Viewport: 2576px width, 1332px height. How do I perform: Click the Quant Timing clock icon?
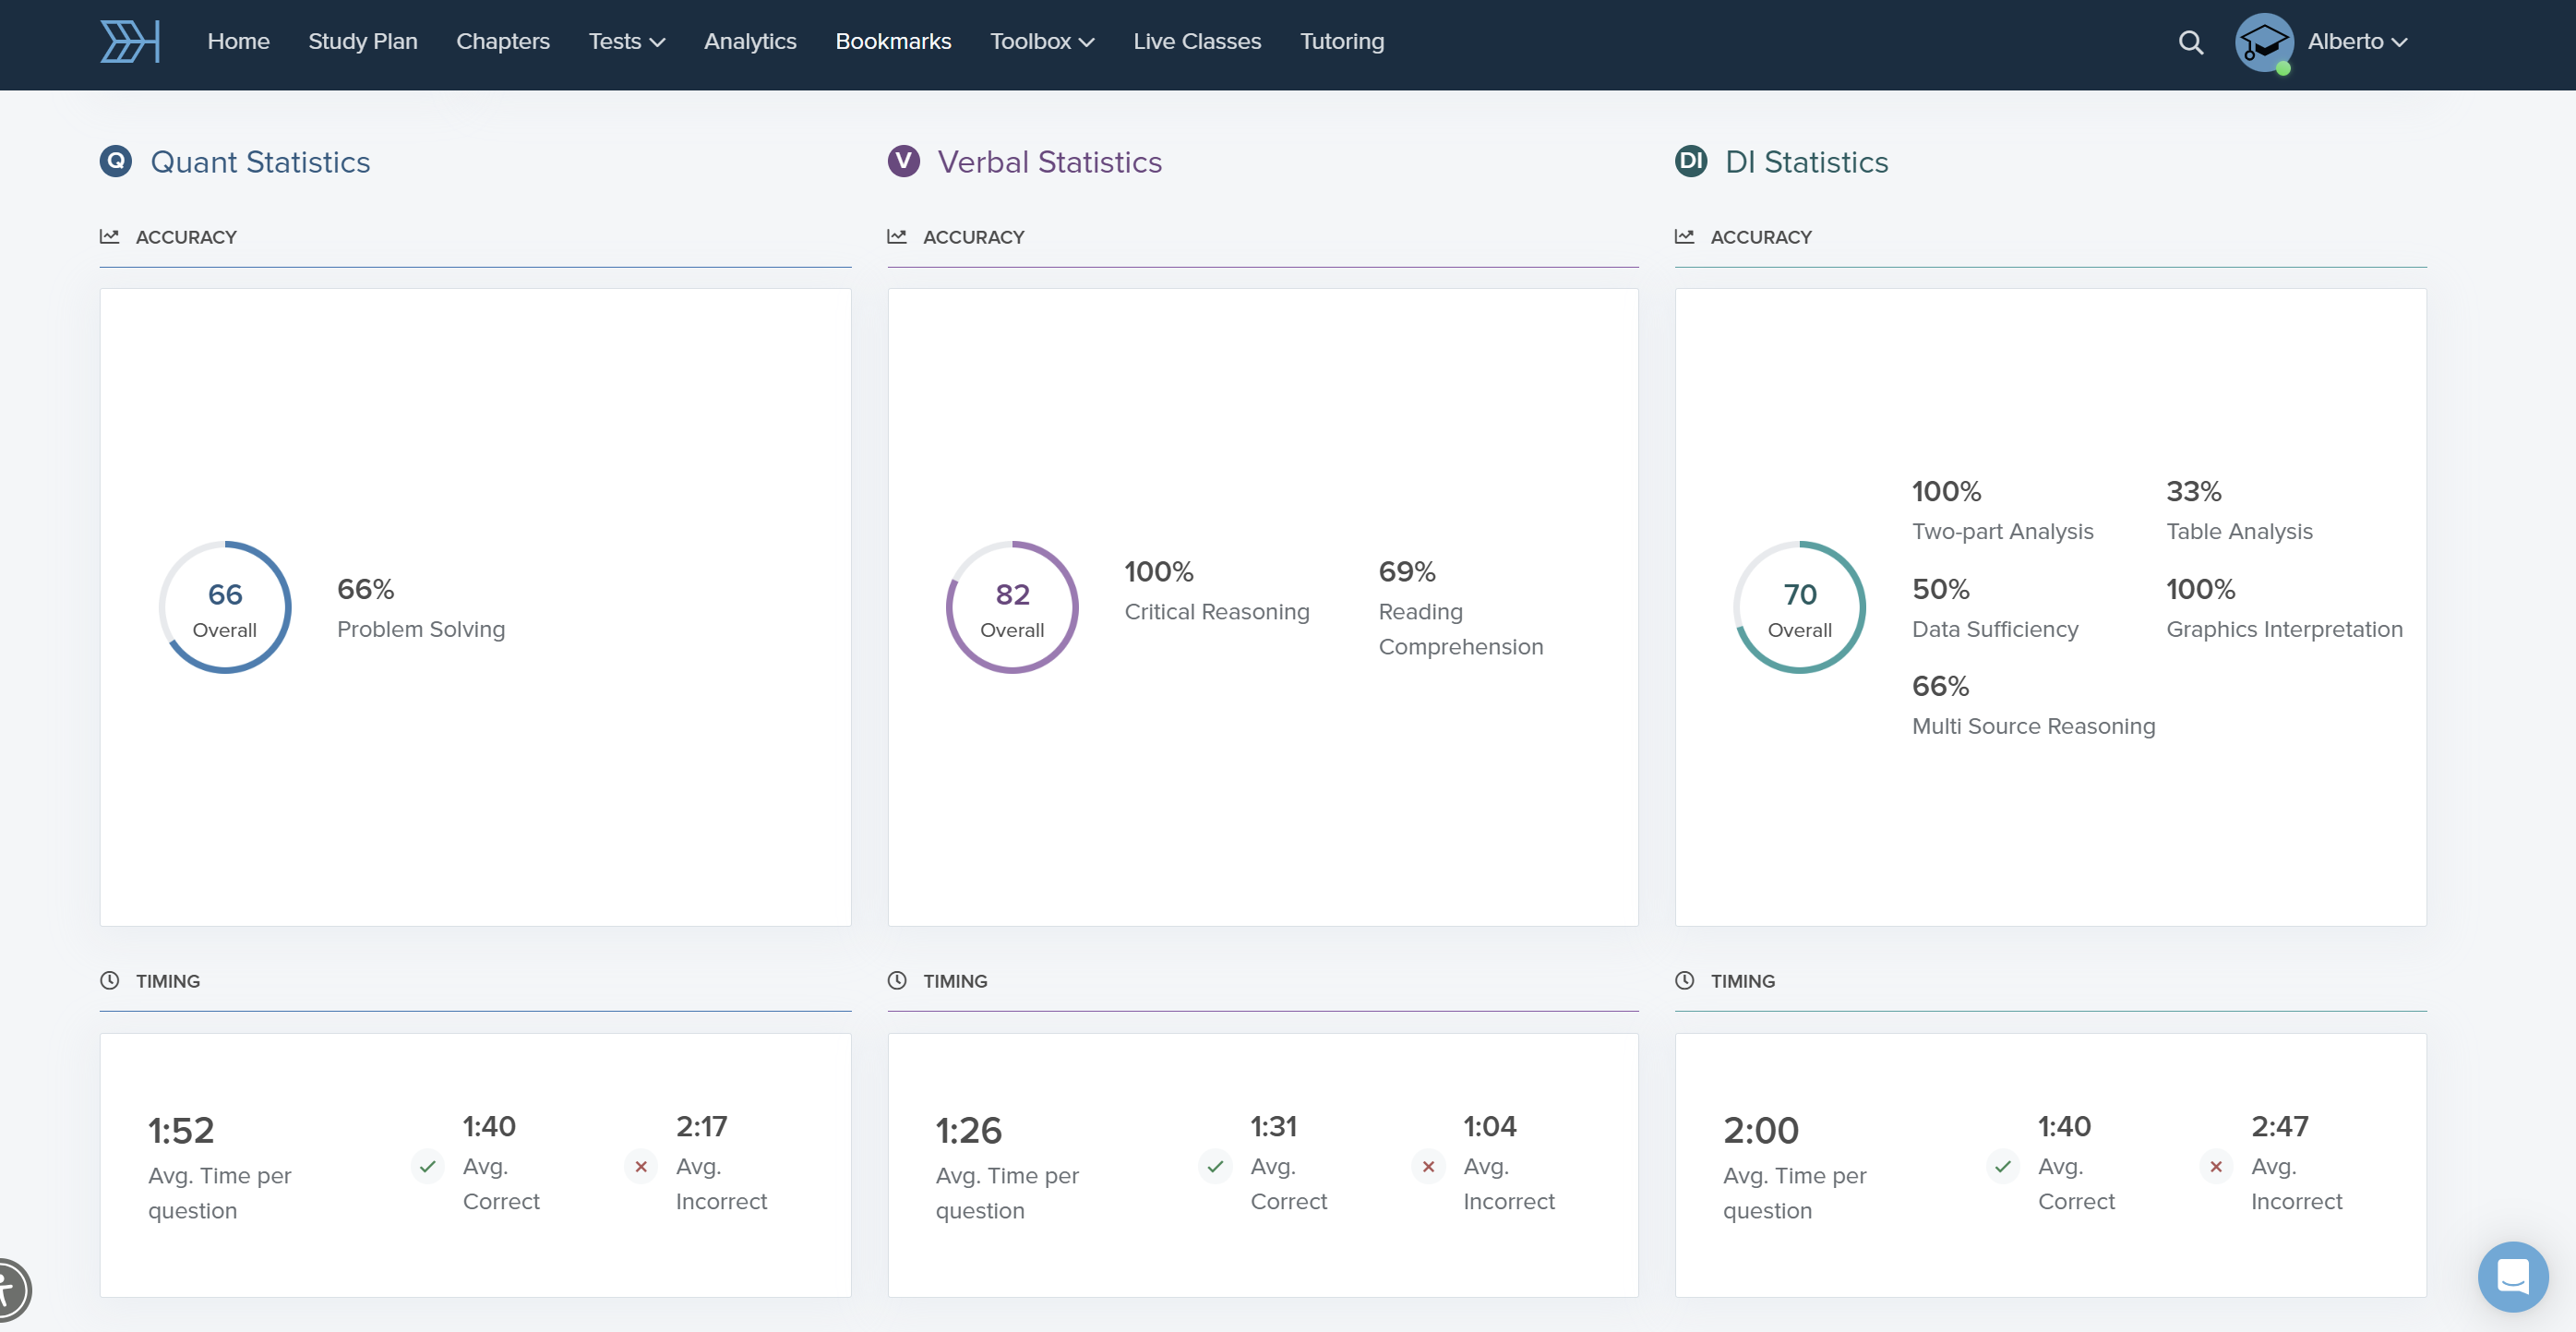110,980
